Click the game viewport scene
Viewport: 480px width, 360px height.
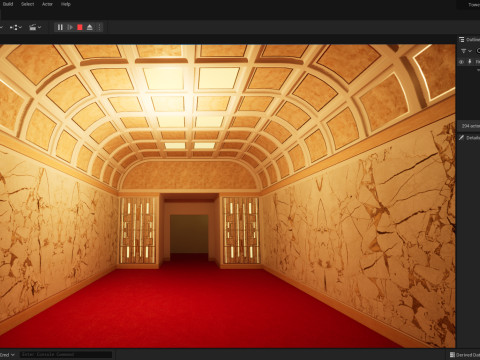pyautogui.click(x=228, y=196)
